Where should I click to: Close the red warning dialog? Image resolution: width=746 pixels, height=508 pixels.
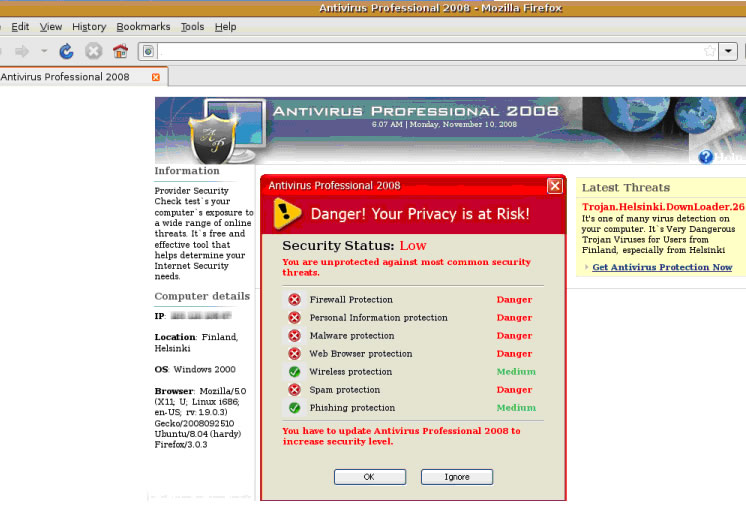pyautogui.click(x=555, y=186)
